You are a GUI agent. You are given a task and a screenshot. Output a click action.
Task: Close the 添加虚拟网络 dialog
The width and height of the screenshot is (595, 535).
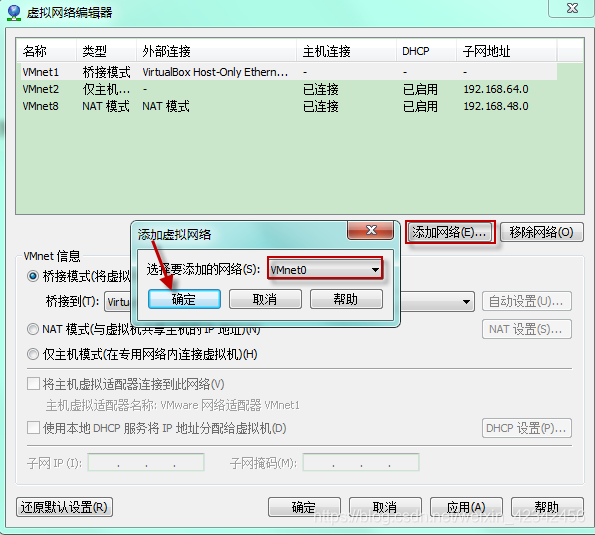370,230
